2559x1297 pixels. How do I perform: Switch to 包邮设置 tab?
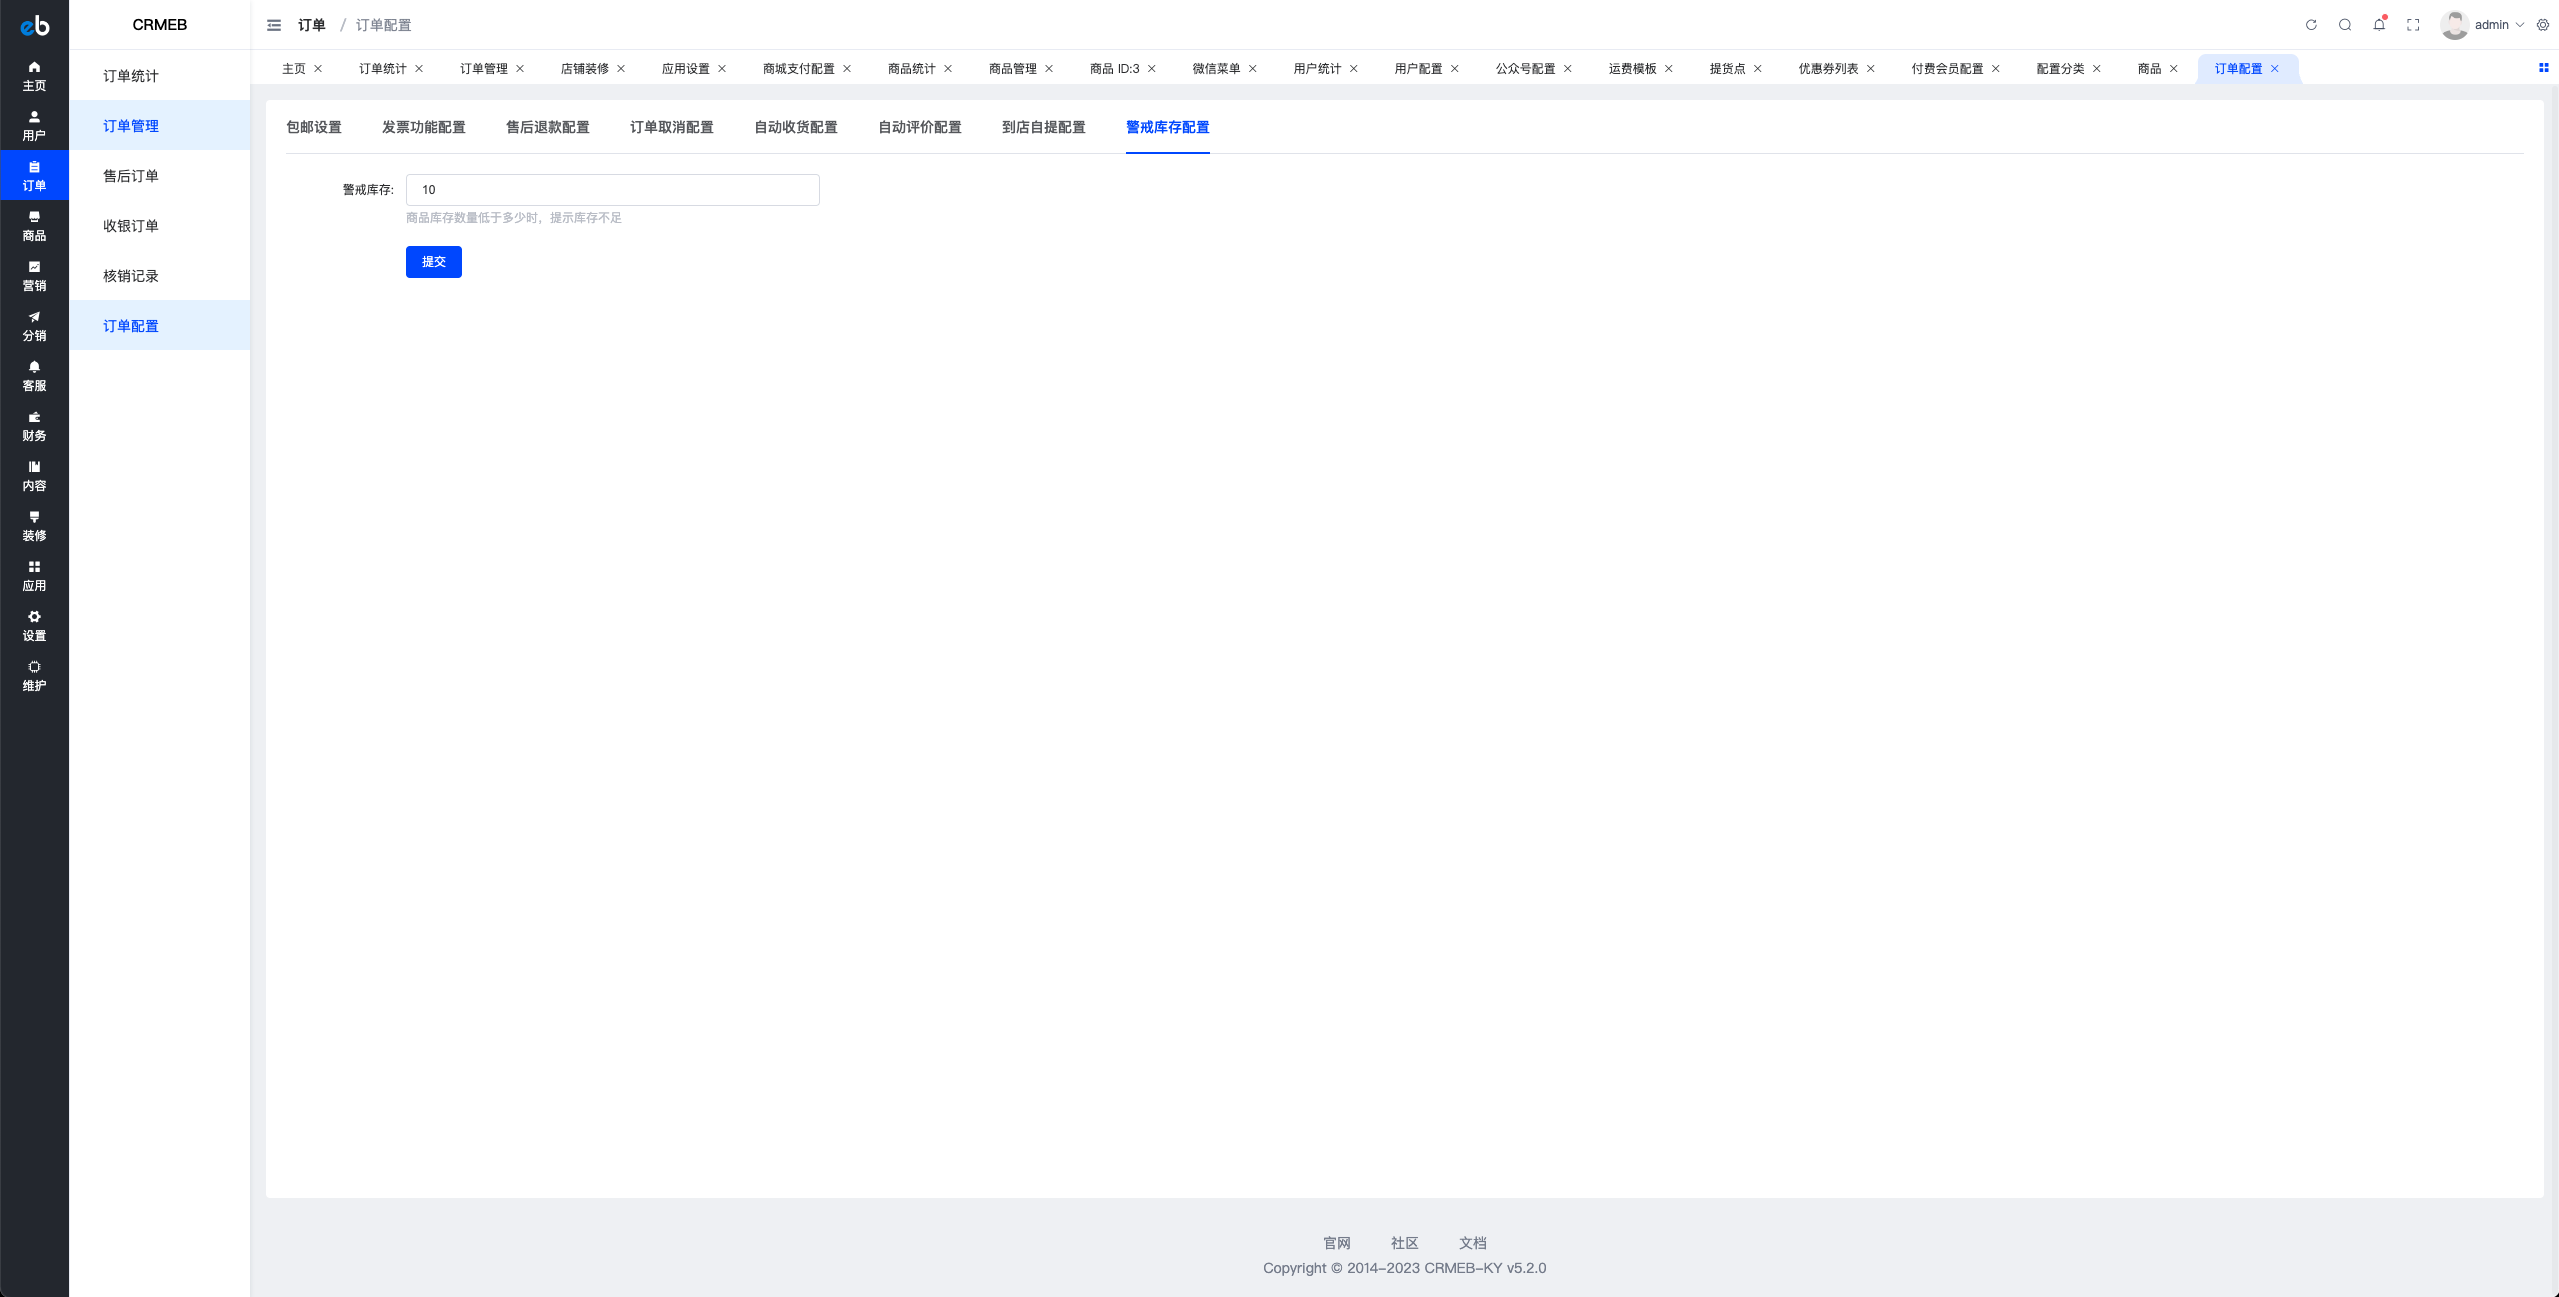click(314, 127)
